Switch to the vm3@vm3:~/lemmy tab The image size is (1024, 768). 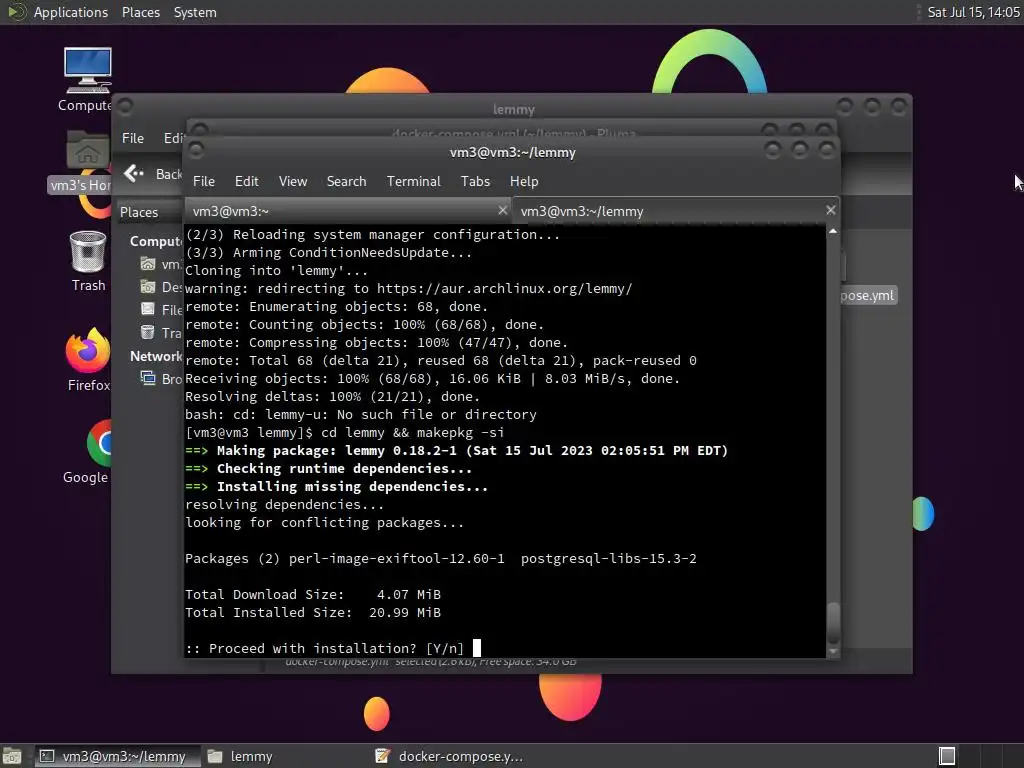click(676, 211)
